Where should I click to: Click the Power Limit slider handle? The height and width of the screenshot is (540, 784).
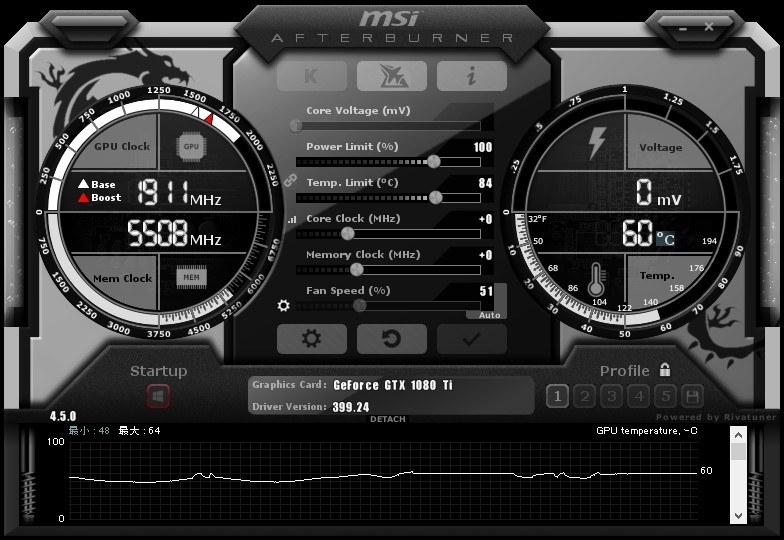point(434,162)
